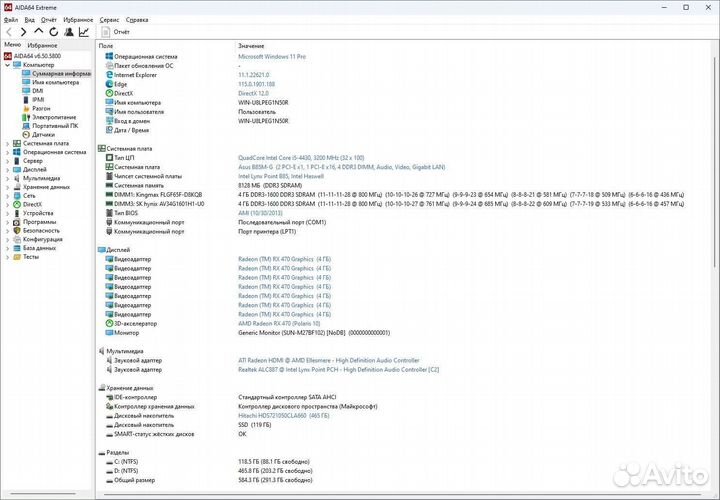
Task: Open the Избранное menu in menu bar
Action: pyautogui.click(x=78, y=20)
